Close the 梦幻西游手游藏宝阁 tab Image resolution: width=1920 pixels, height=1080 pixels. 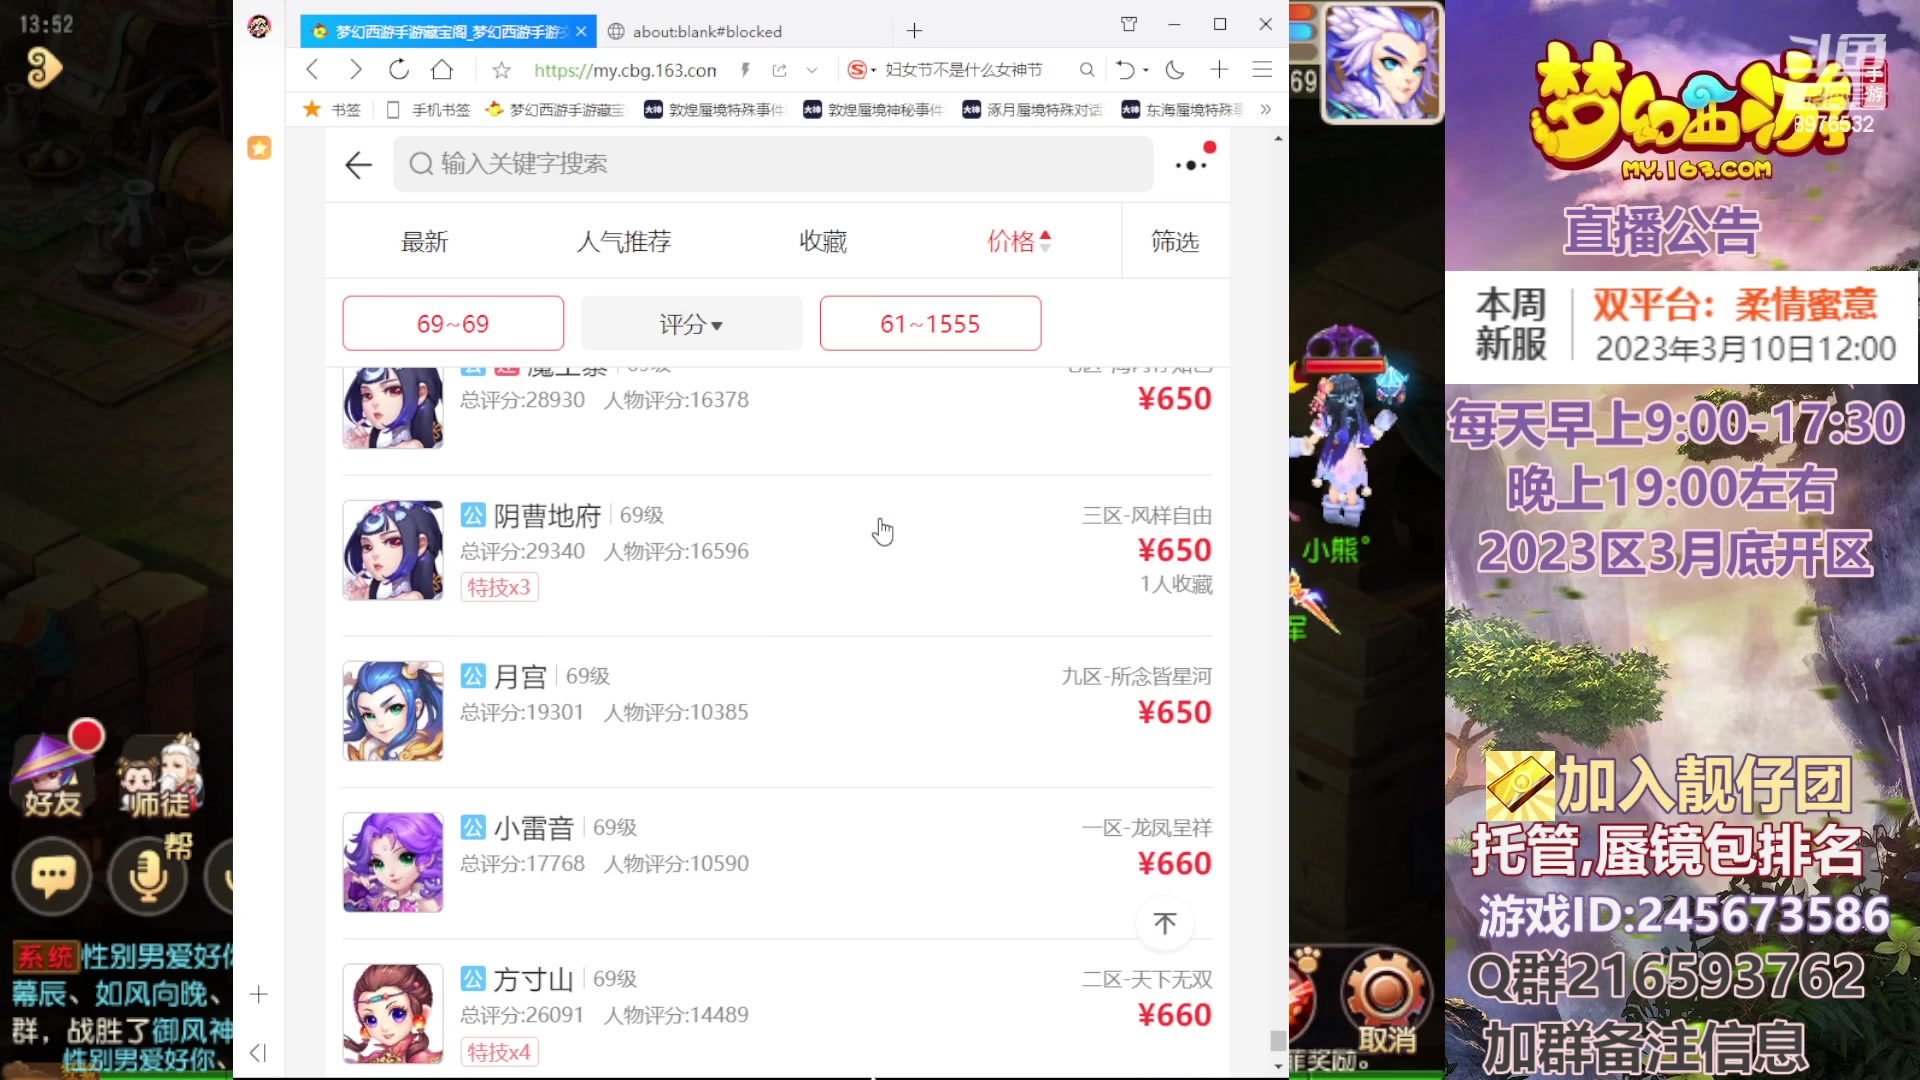coord(581,31)
